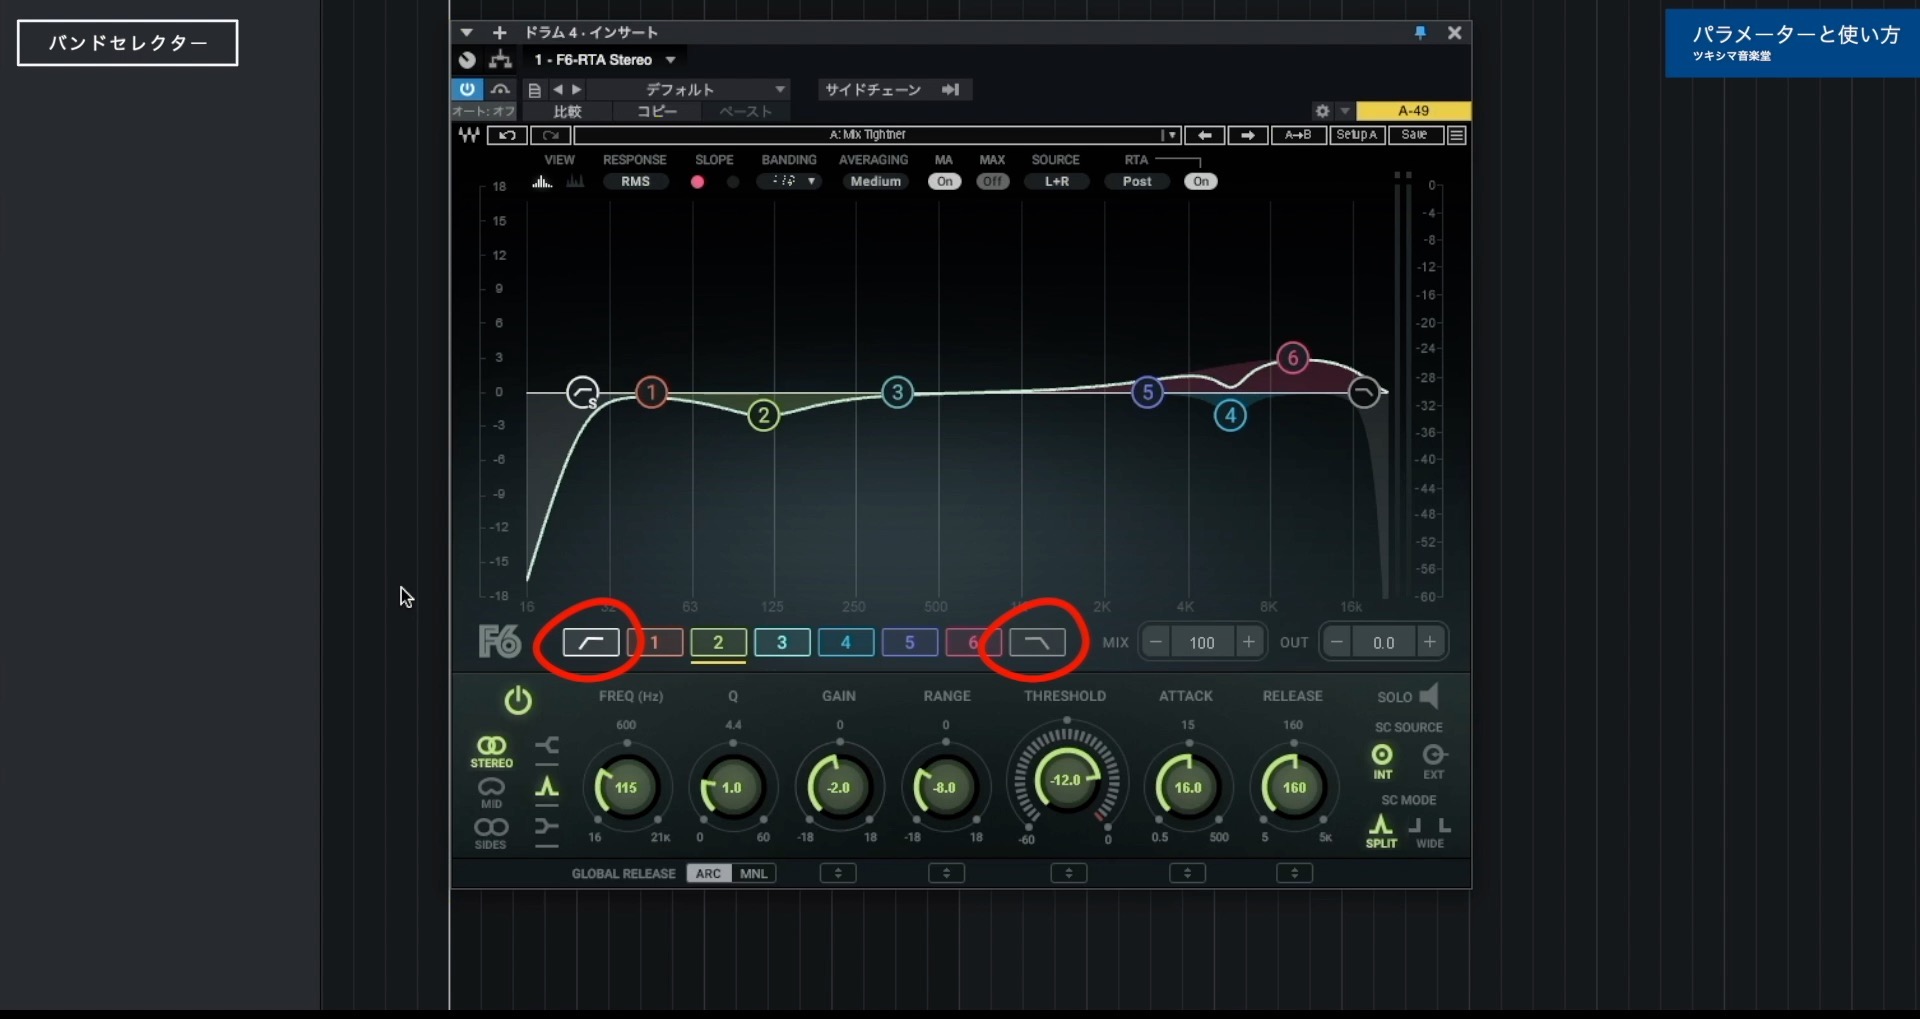
Task: Select the low-pass filter icon
Action: click(1038, 641)
